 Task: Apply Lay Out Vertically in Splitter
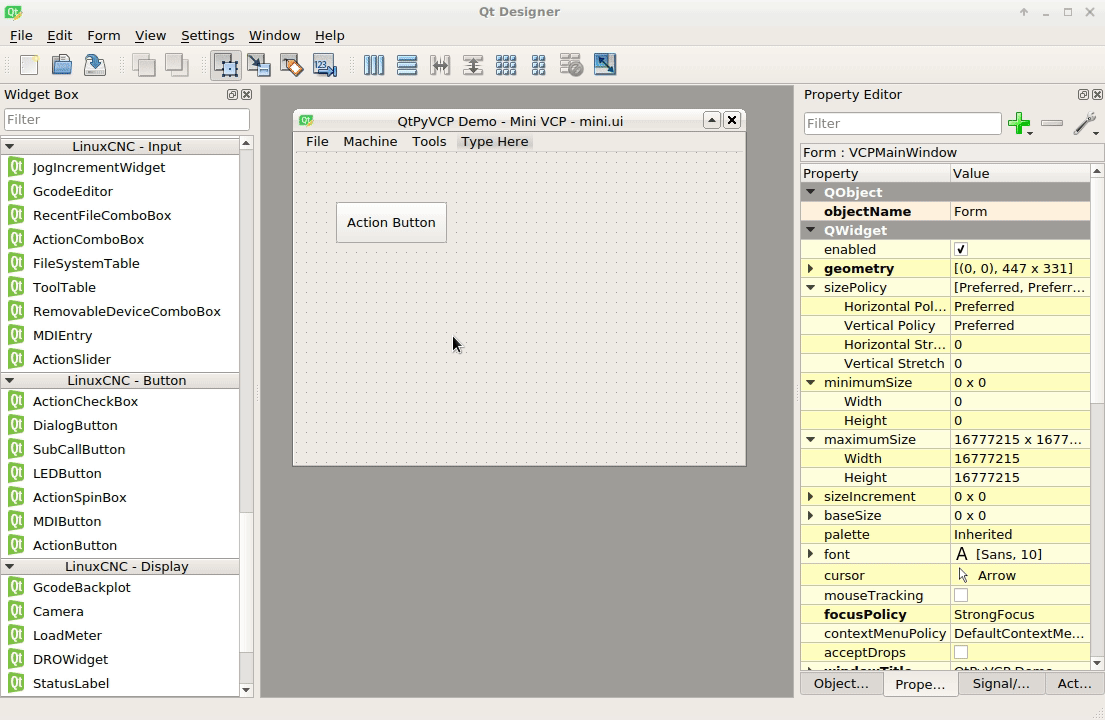pyautogui.click(x=473, y=66)
